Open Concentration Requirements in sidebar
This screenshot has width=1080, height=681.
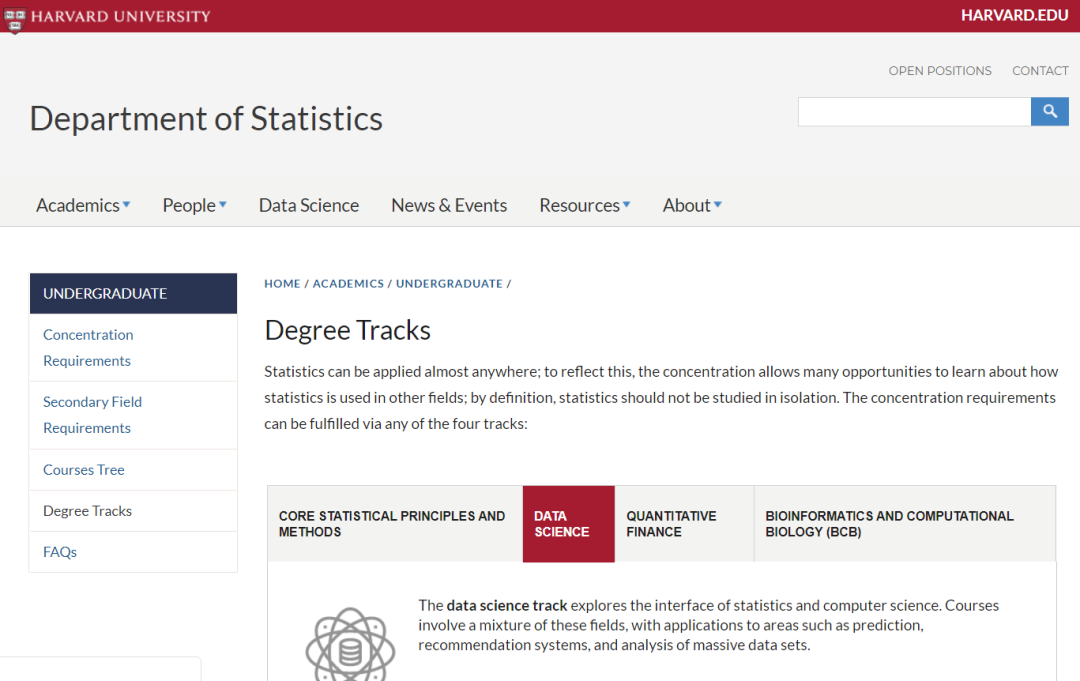88,347
